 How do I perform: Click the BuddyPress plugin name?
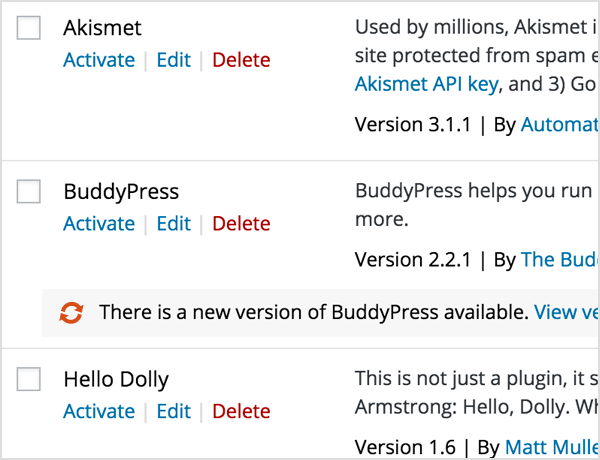[121, 191]
